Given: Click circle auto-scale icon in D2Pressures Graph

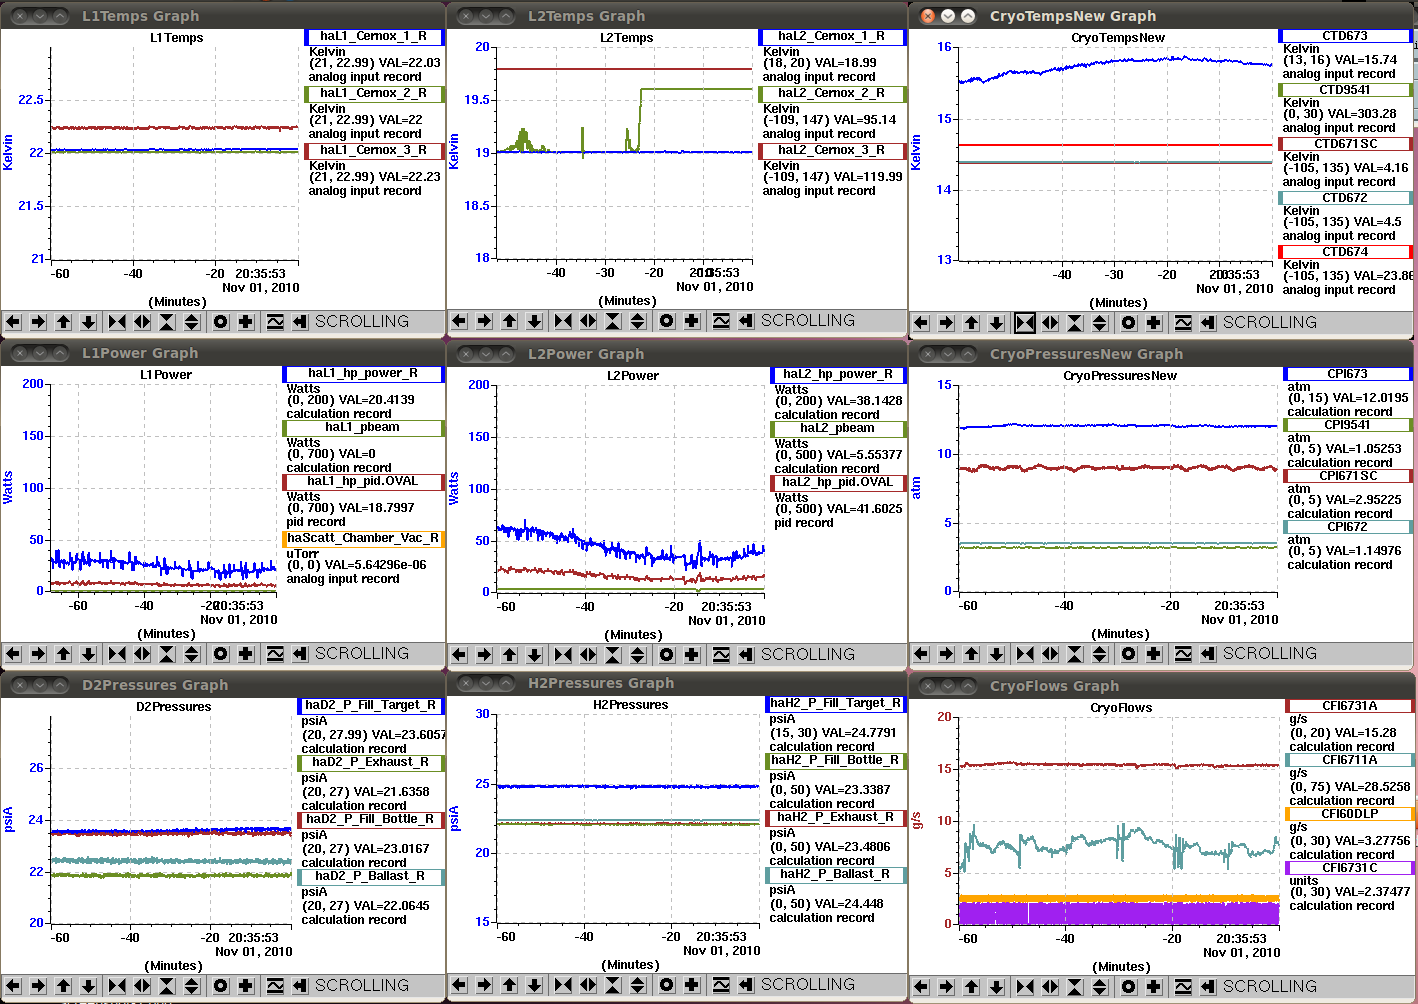Looking at the screenshot, I should click(x=220, y=986).
